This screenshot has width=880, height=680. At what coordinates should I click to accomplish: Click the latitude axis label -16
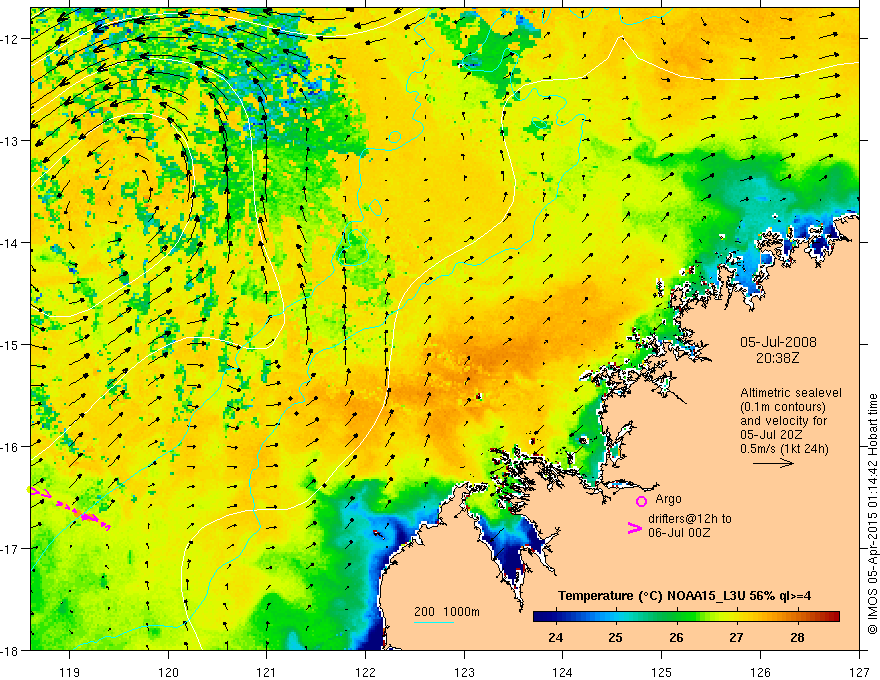11,447
